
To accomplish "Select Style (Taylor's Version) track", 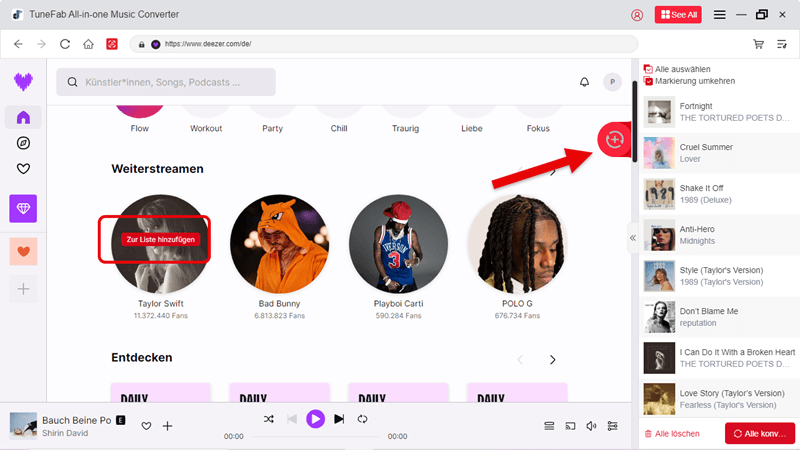I will coord(719,276).
